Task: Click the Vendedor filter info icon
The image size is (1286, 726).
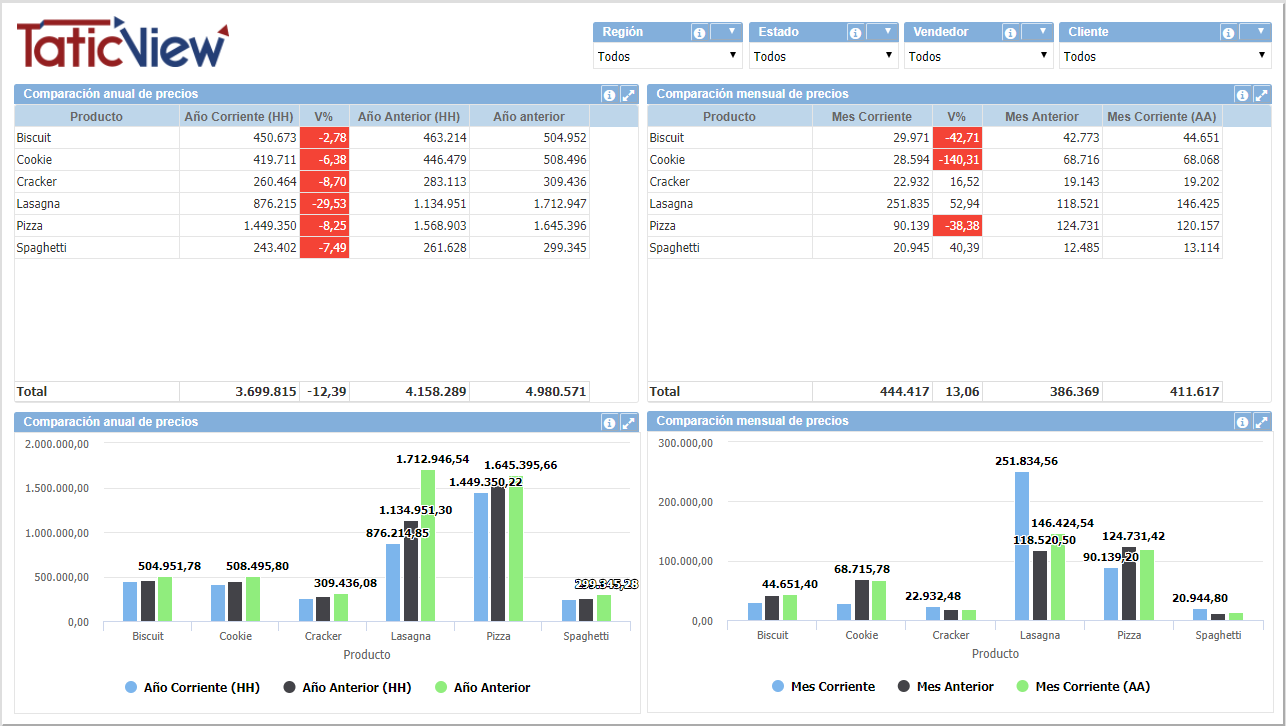Action: pyautogui.click(x=1010, y=33)
